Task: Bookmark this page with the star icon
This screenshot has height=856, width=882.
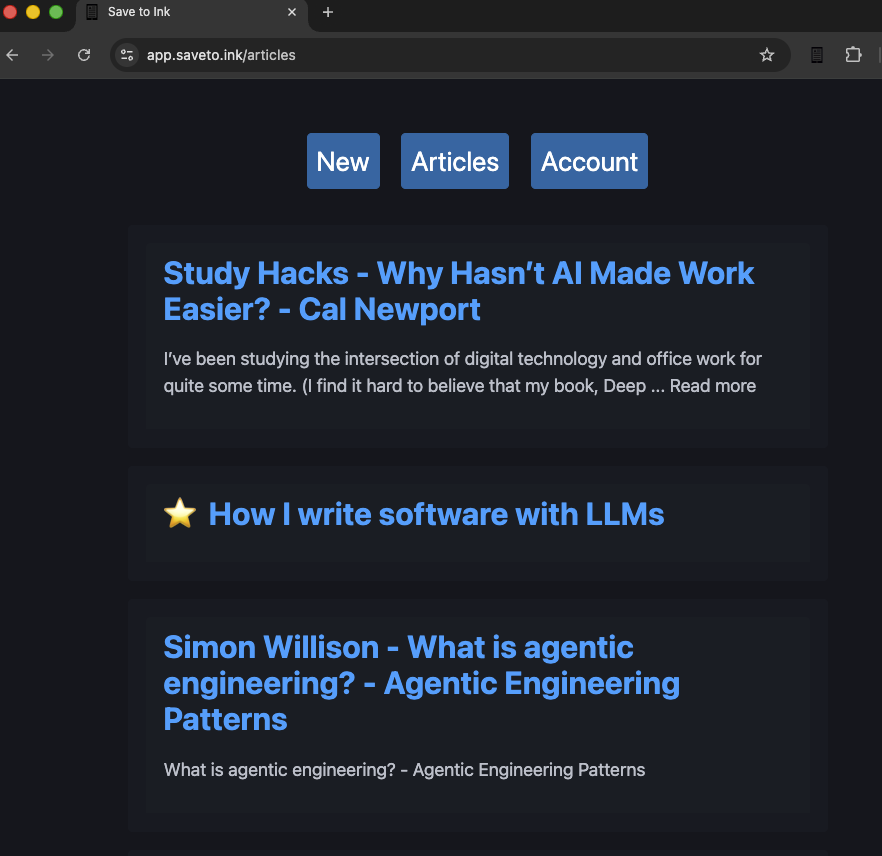Action: (767, 55)
